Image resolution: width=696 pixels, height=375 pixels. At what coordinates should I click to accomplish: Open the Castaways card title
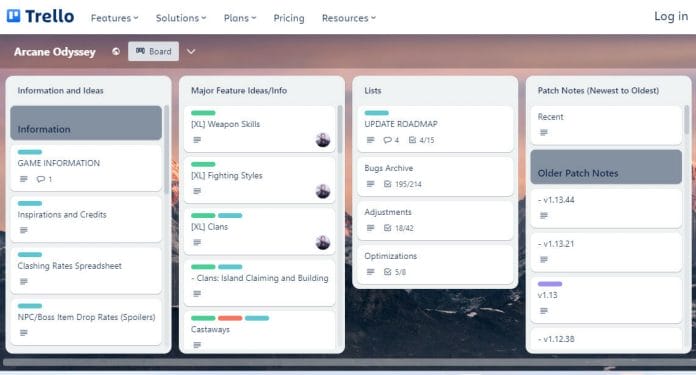tap(210, 329)
